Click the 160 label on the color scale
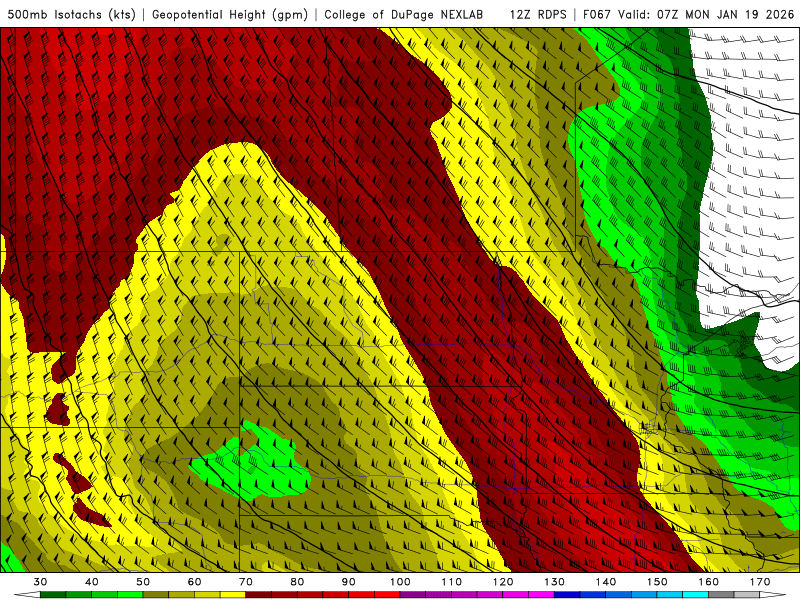The width and height of the screenshot is (800, 600). click(x=709, y=582)
